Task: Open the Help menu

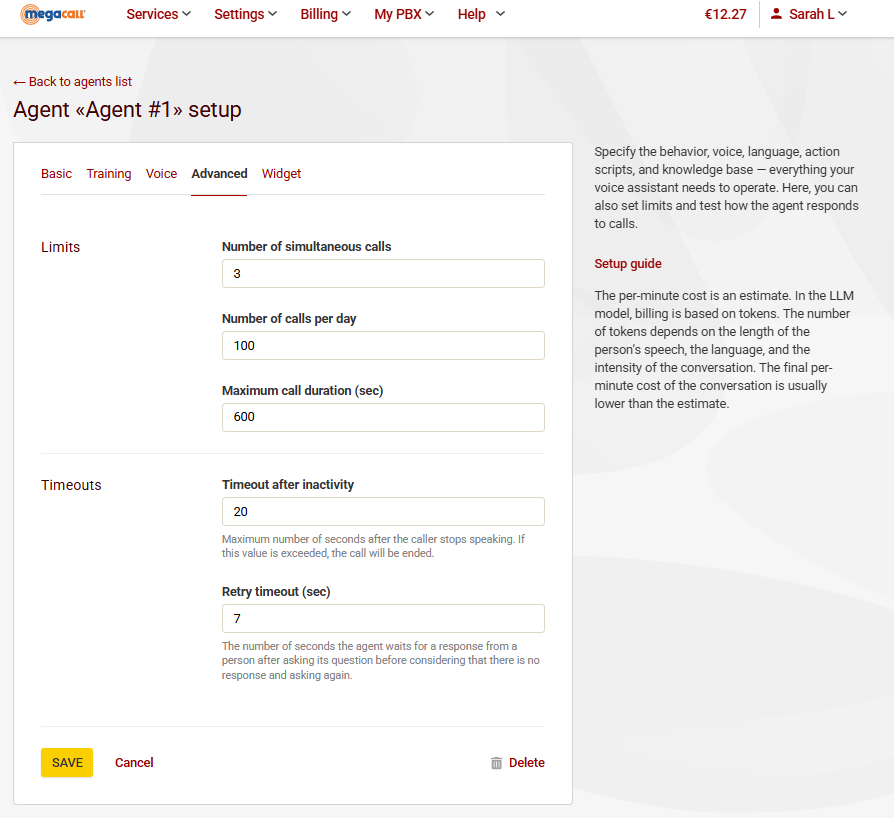Action: (x=481, y=14)
